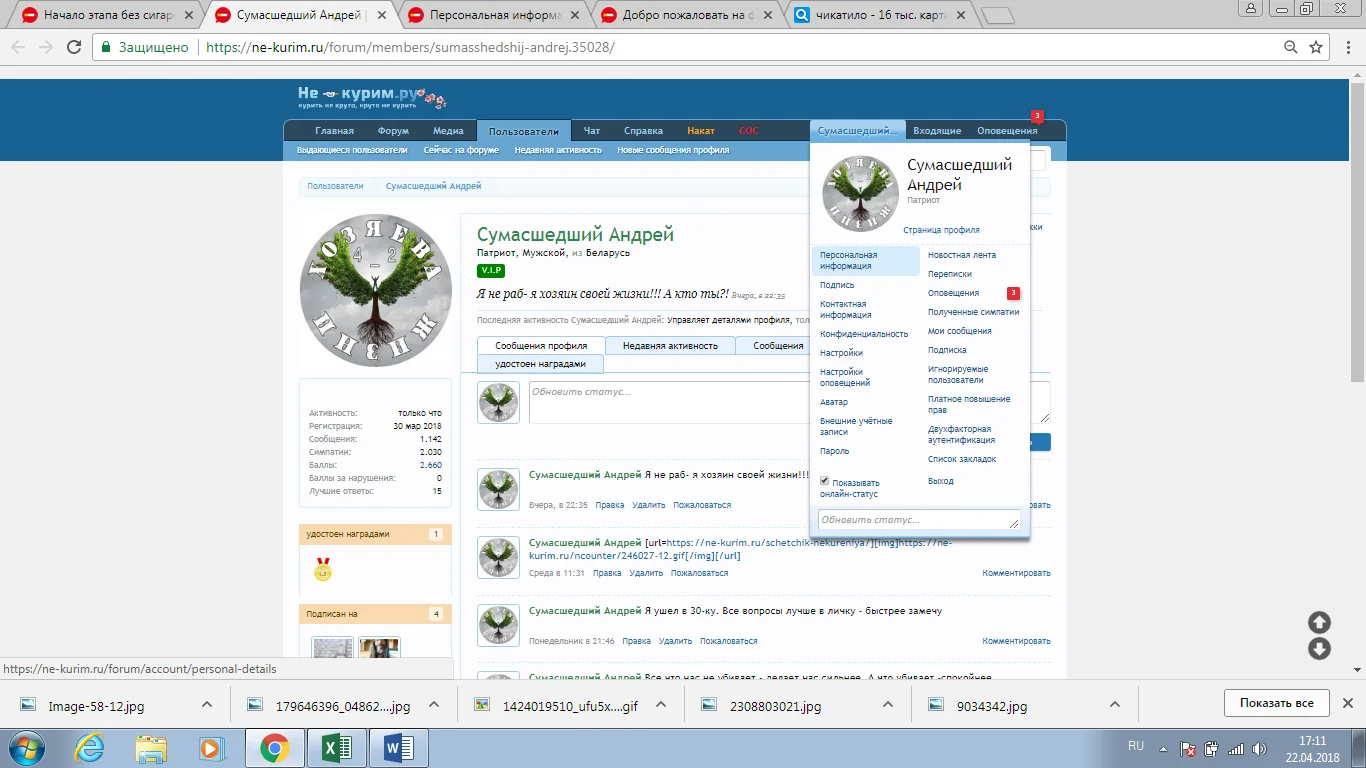The width and height of the screenshot is (1366, 768).
Task: Click the scroll-to-top arrow icon
Action: 1319,622
